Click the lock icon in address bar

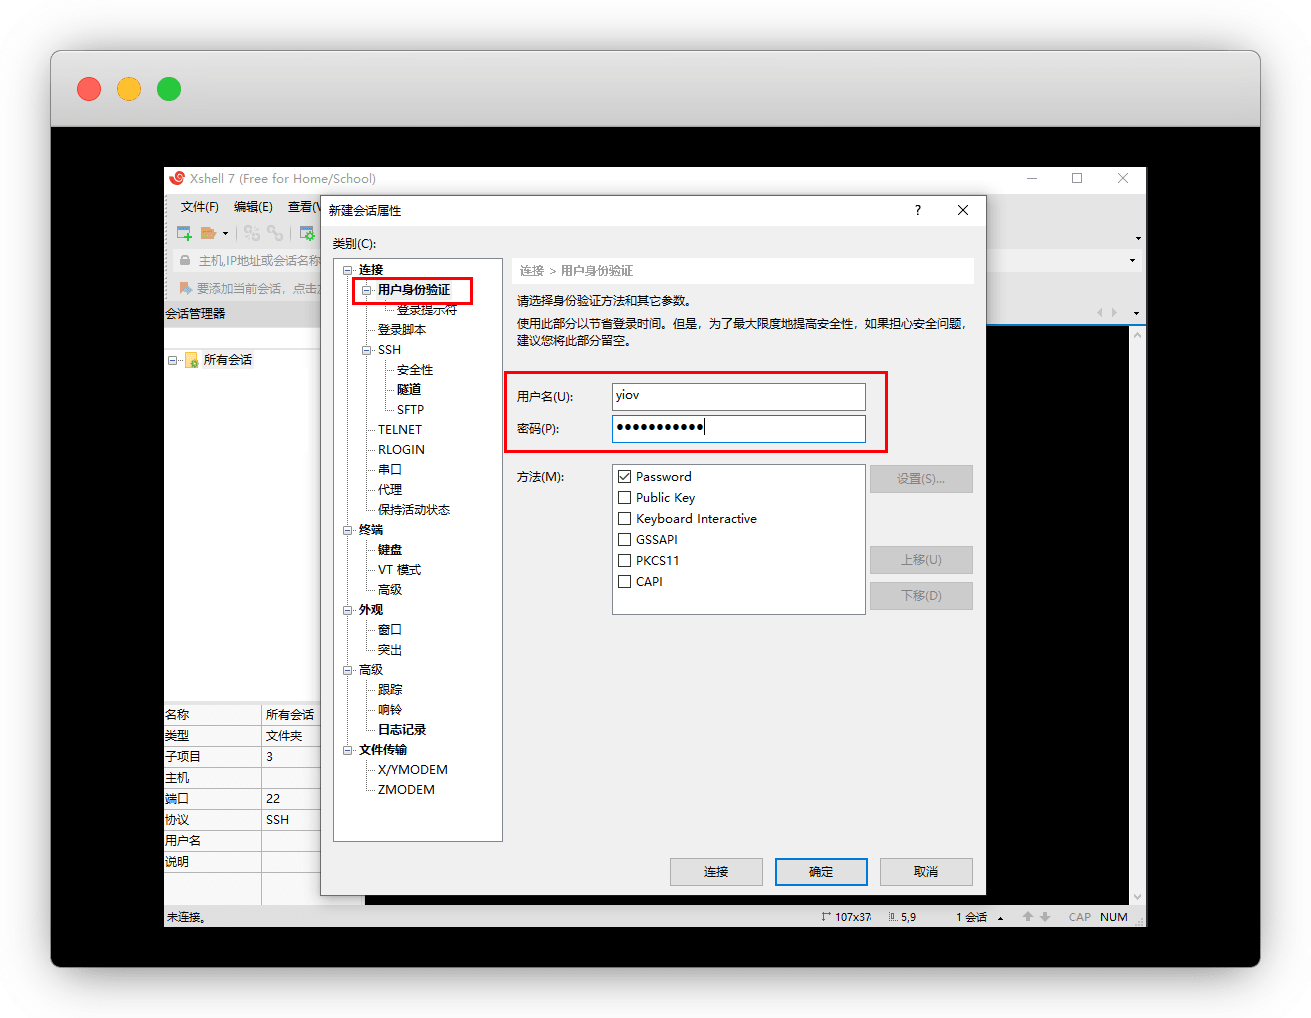click(x=185, y=260)
